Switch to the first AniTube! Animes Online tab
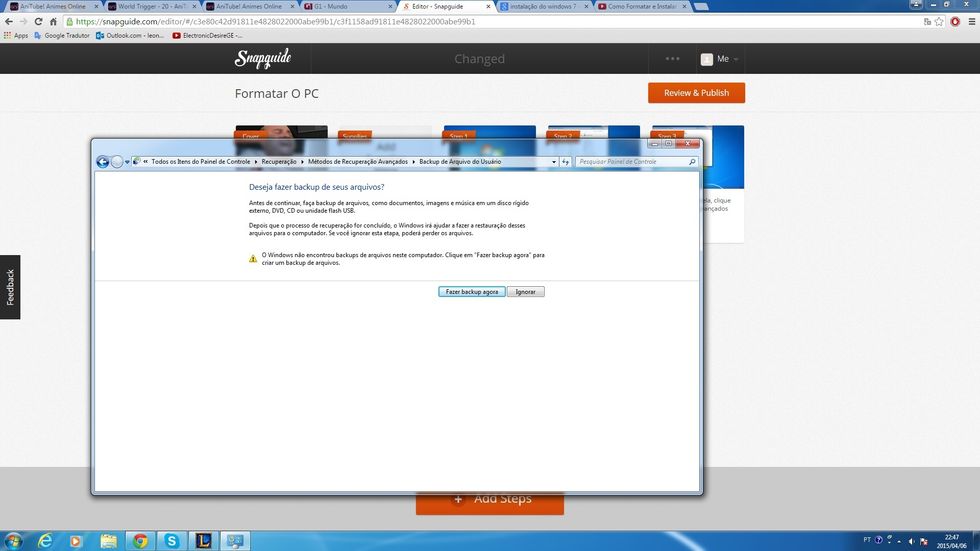Screen dimensions: 980x551 tap(52, 6)
